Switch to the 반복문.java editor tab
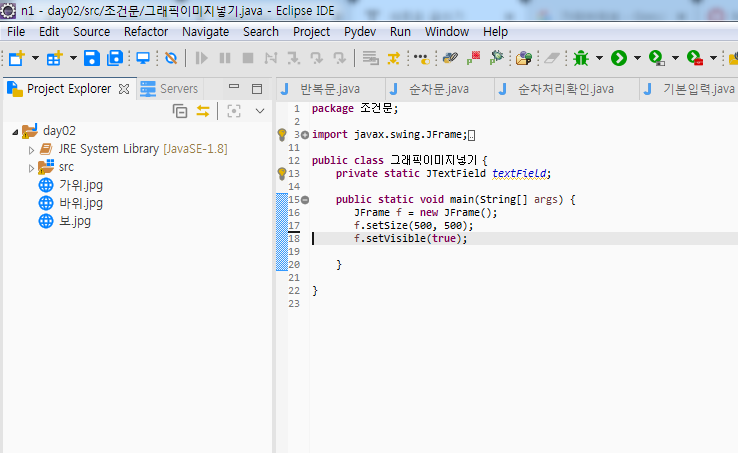 click(329, 89)
